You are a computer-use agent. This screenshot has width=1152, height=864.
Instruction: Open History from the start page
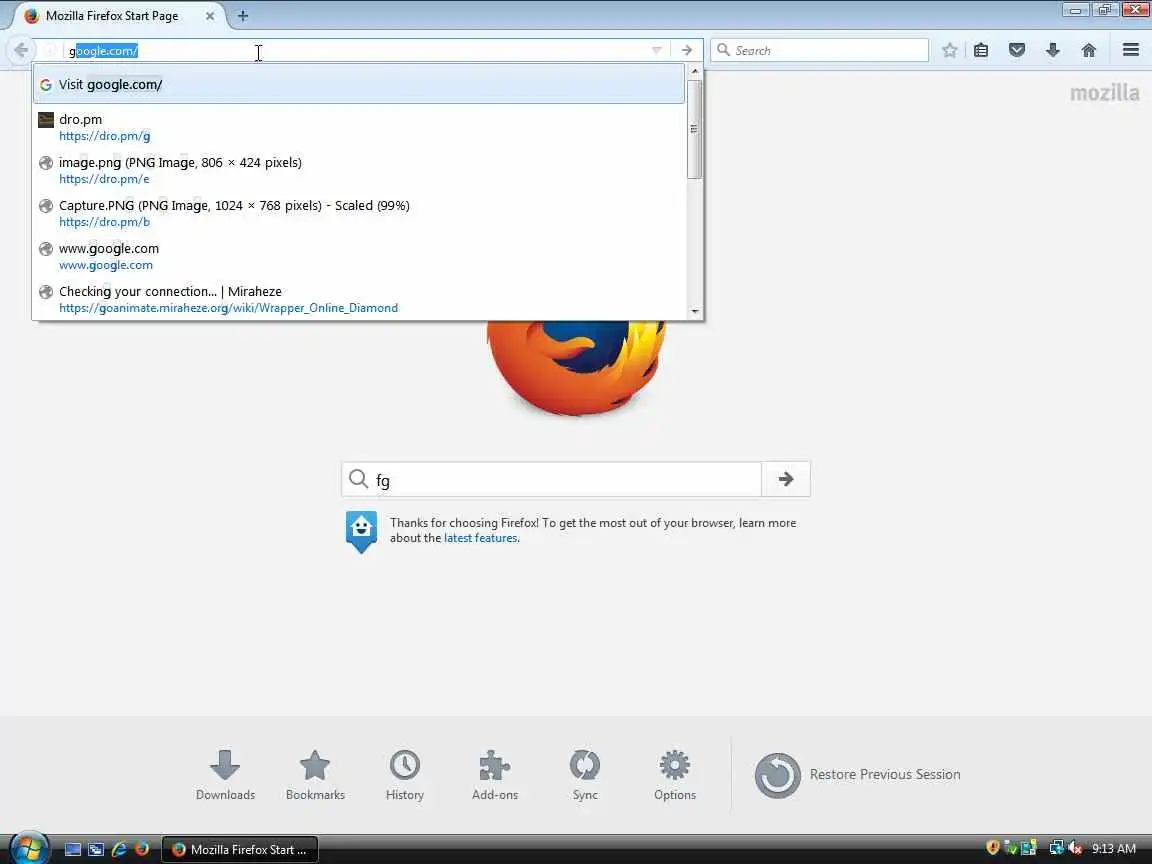coord(405,775)
